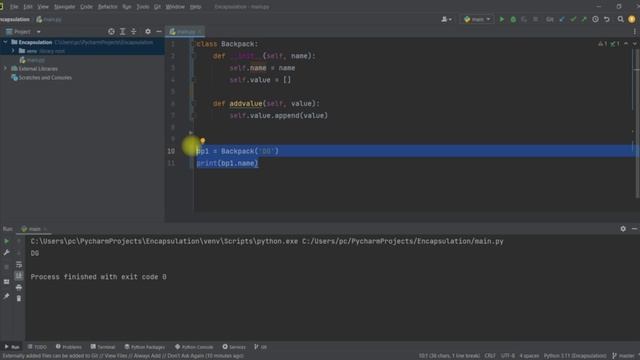
Task: Open the Git tool window
Action: pos(260,347)
